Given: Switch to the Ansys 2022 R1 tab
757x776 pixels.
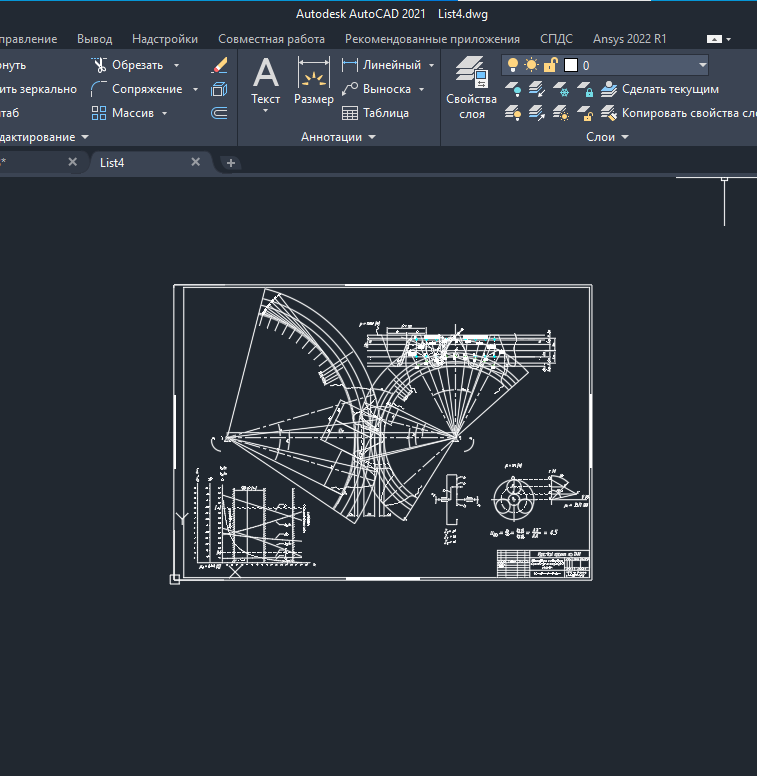Looking at the screenshot, I should (629, 39).
